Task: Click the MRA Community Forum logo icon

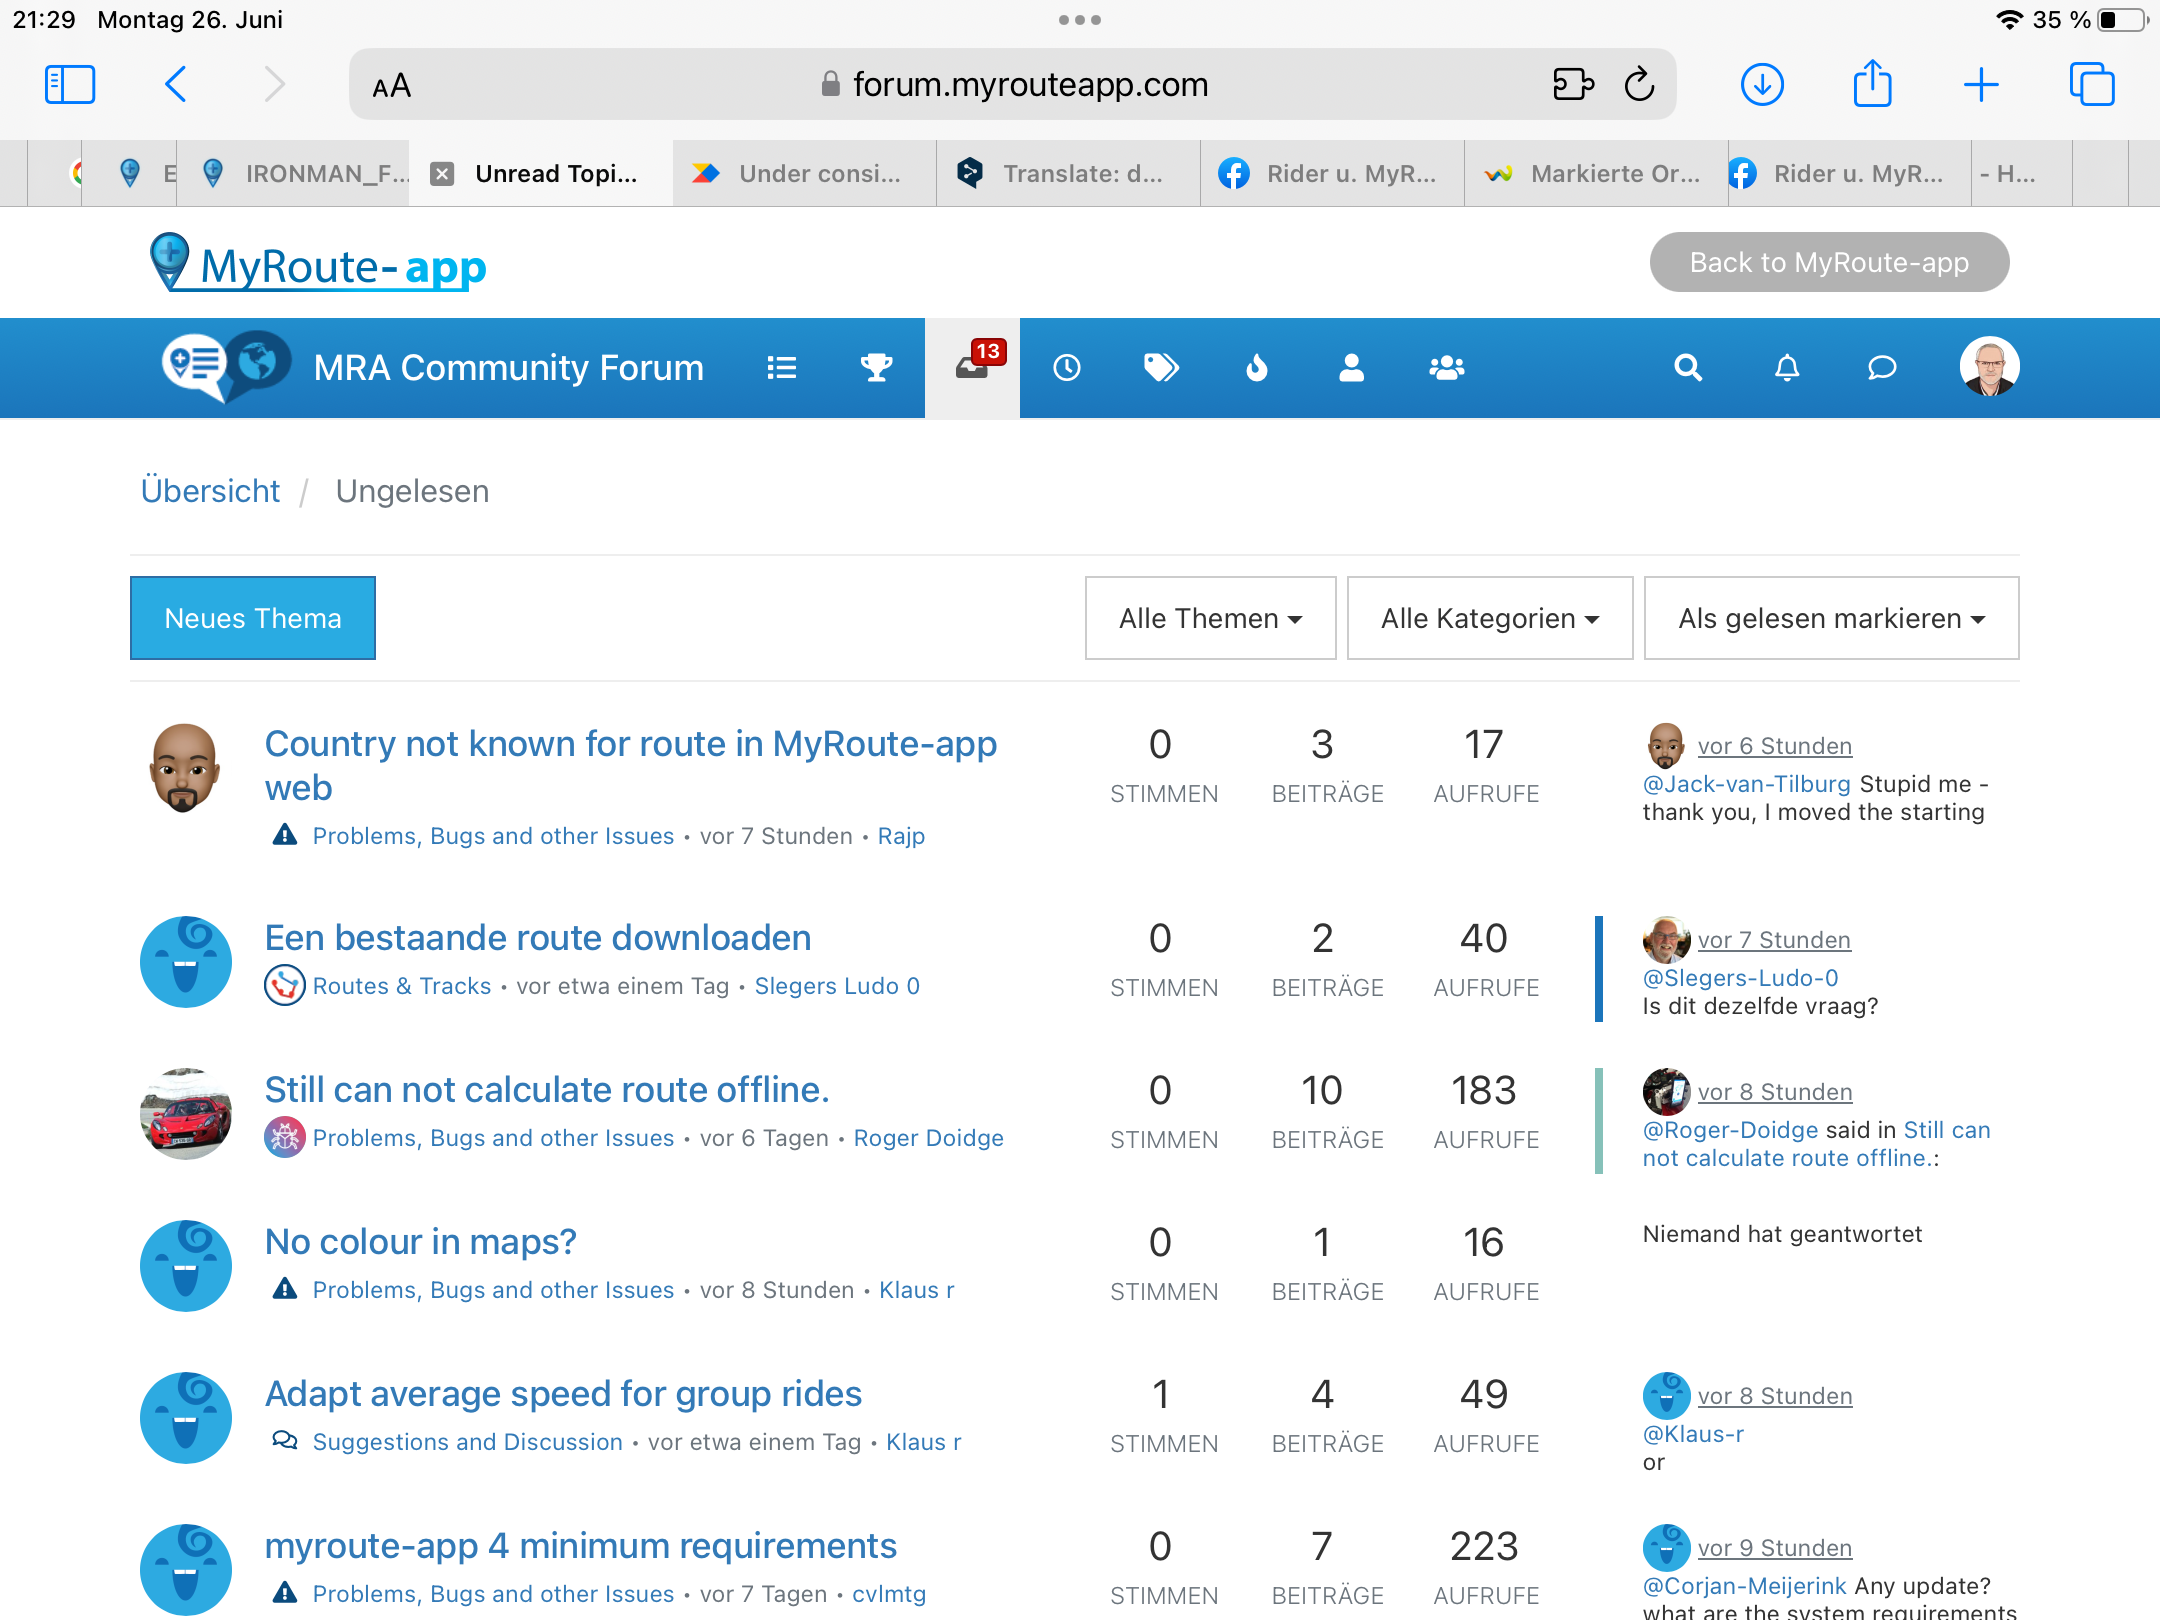Action: click(x=227, y=367)
